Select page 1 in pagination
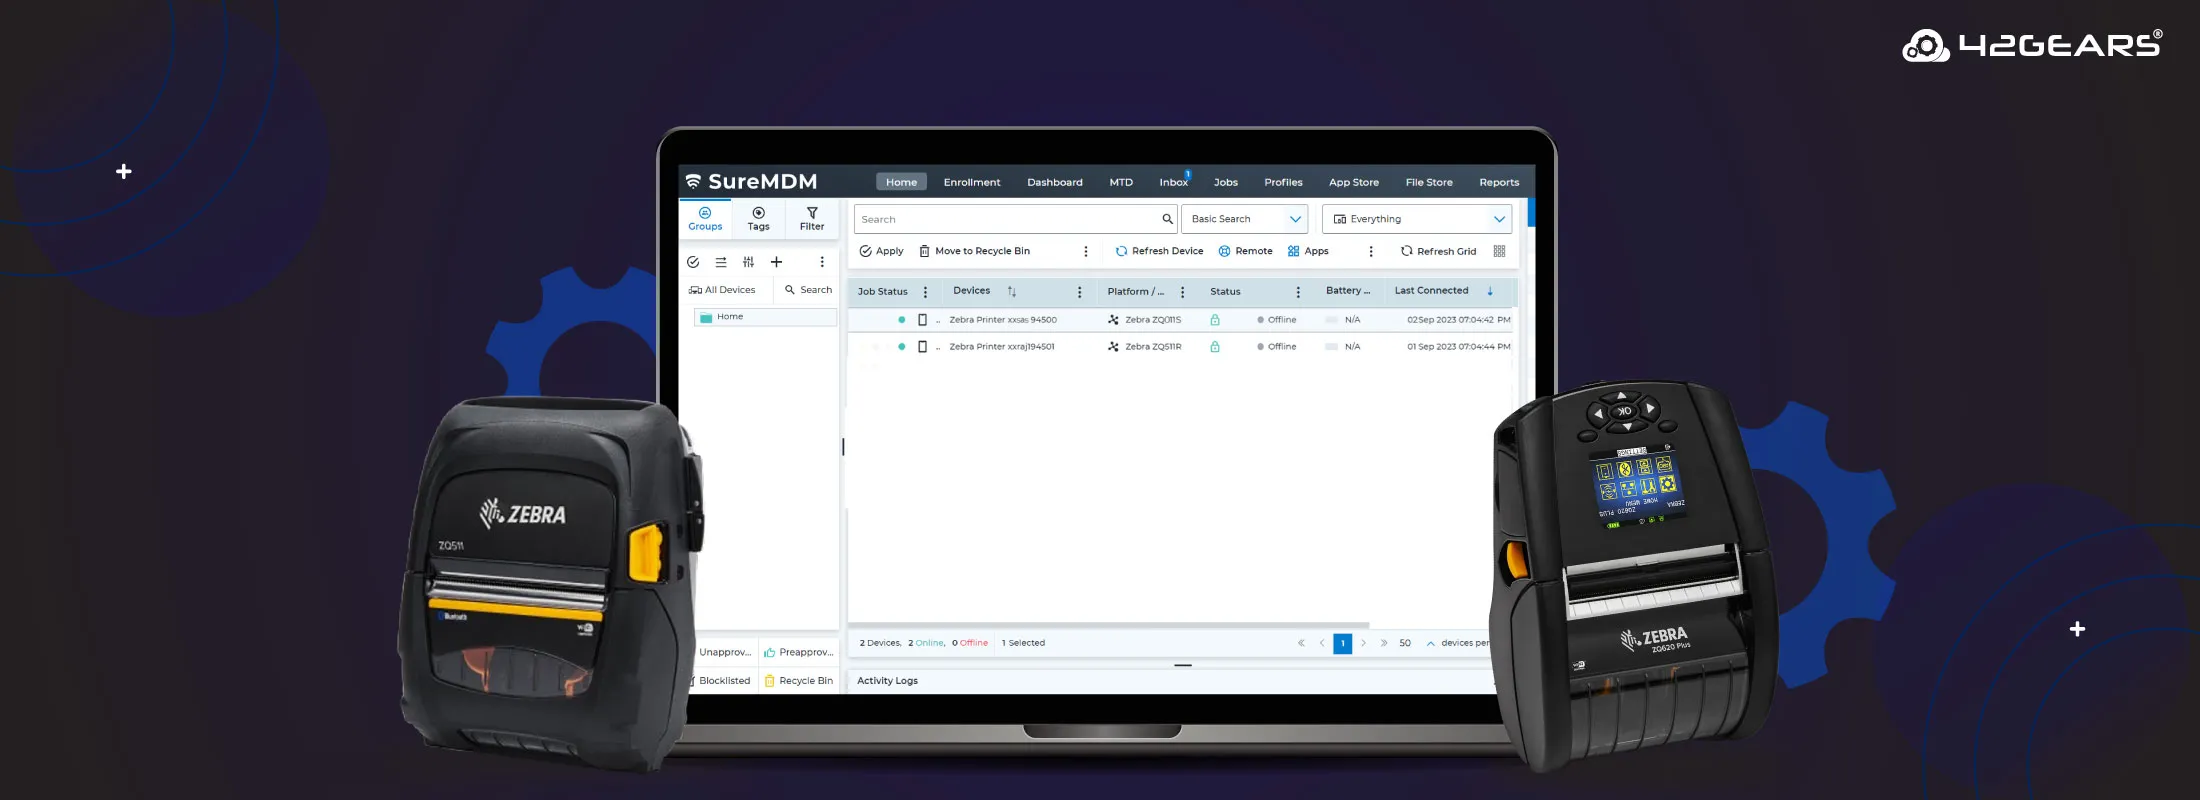This screenshot has width=2200, height=800. click(x=1343, y=643)
